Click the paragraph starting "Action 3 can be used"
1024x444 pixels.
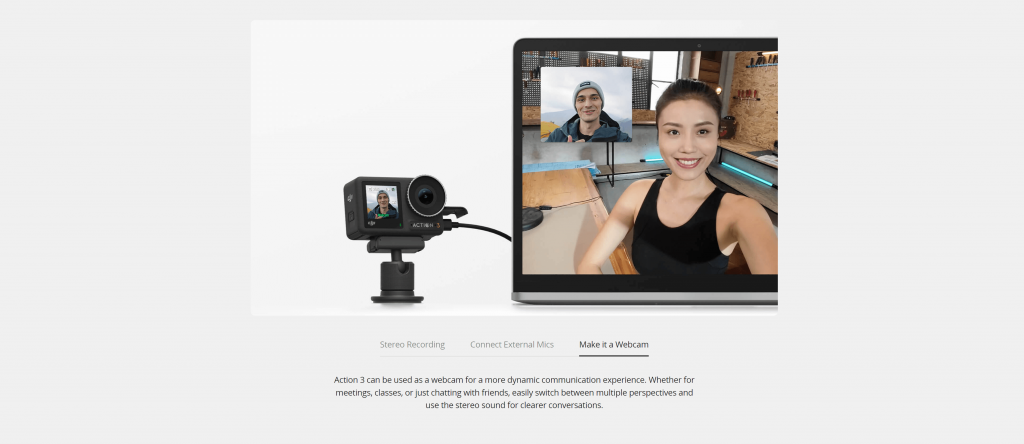(514, 392)
